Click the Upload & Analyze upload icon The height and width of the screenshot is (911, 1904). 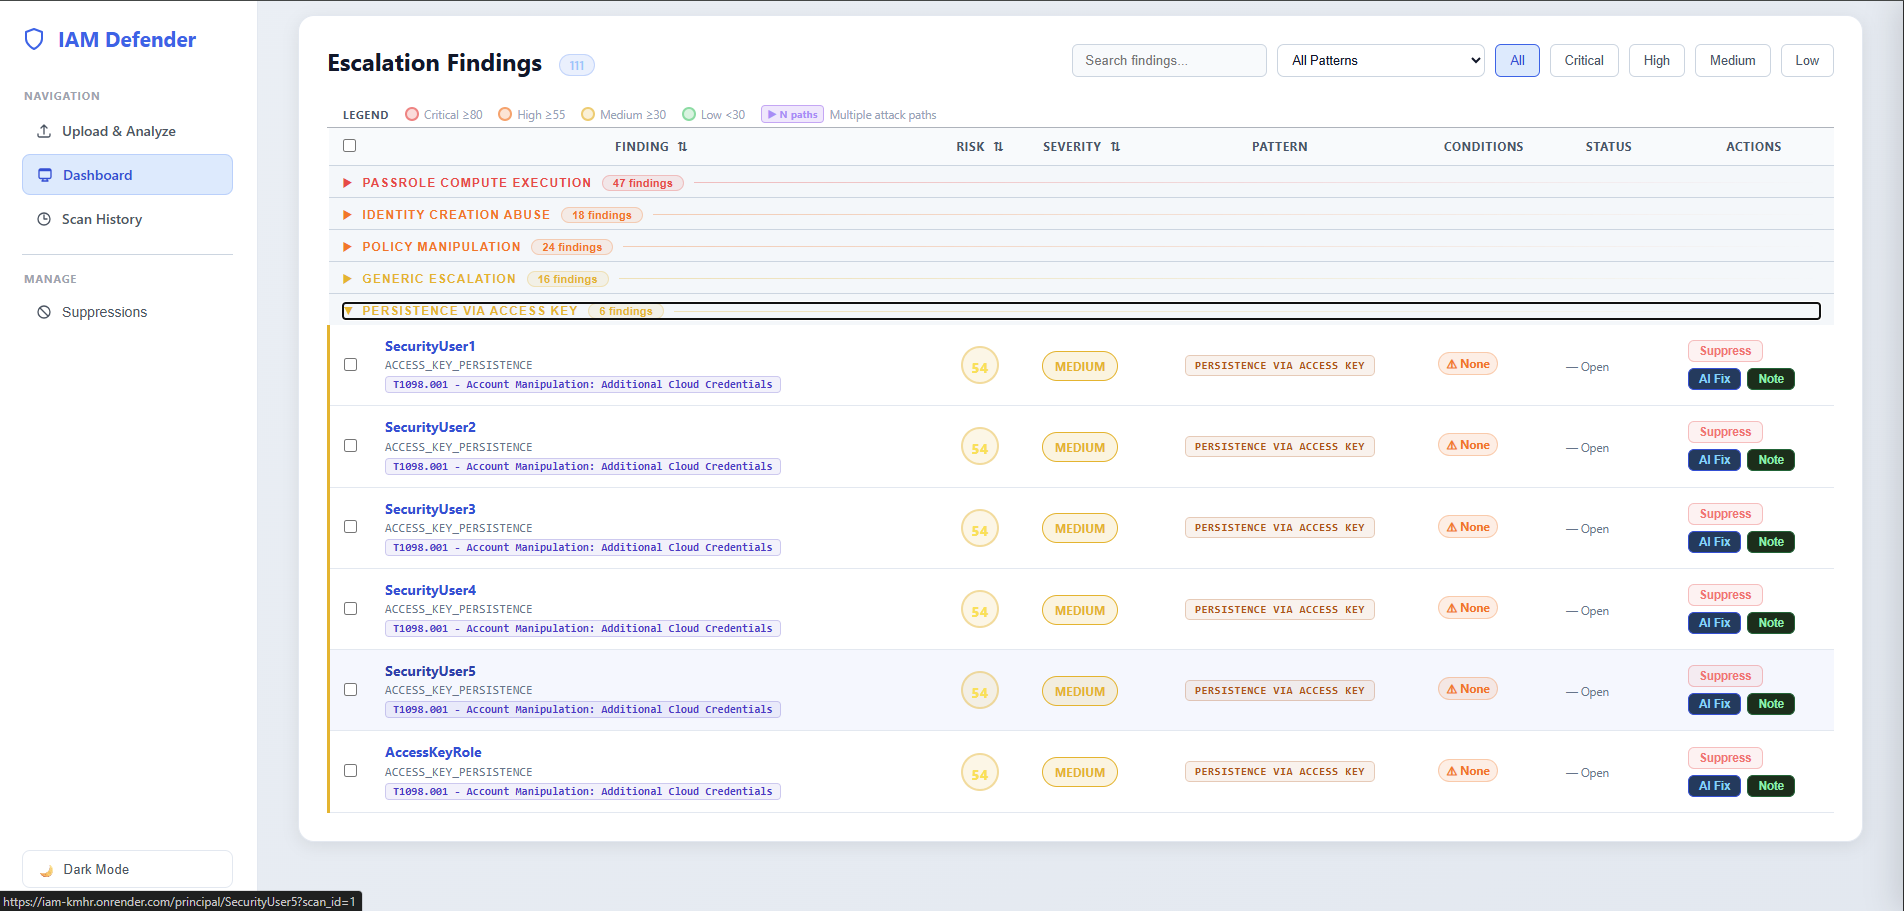(44, 131)
